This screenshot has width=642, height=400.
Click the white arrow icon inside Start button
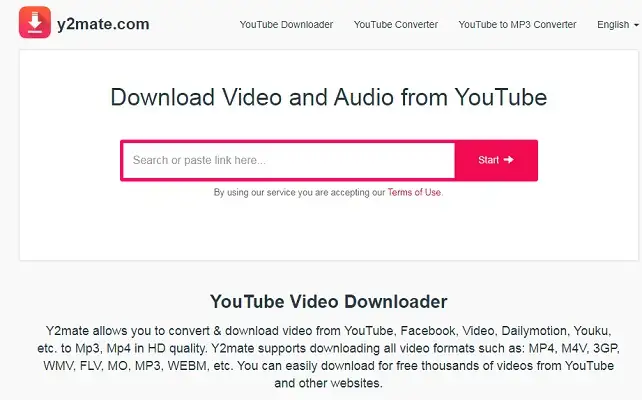509,160
